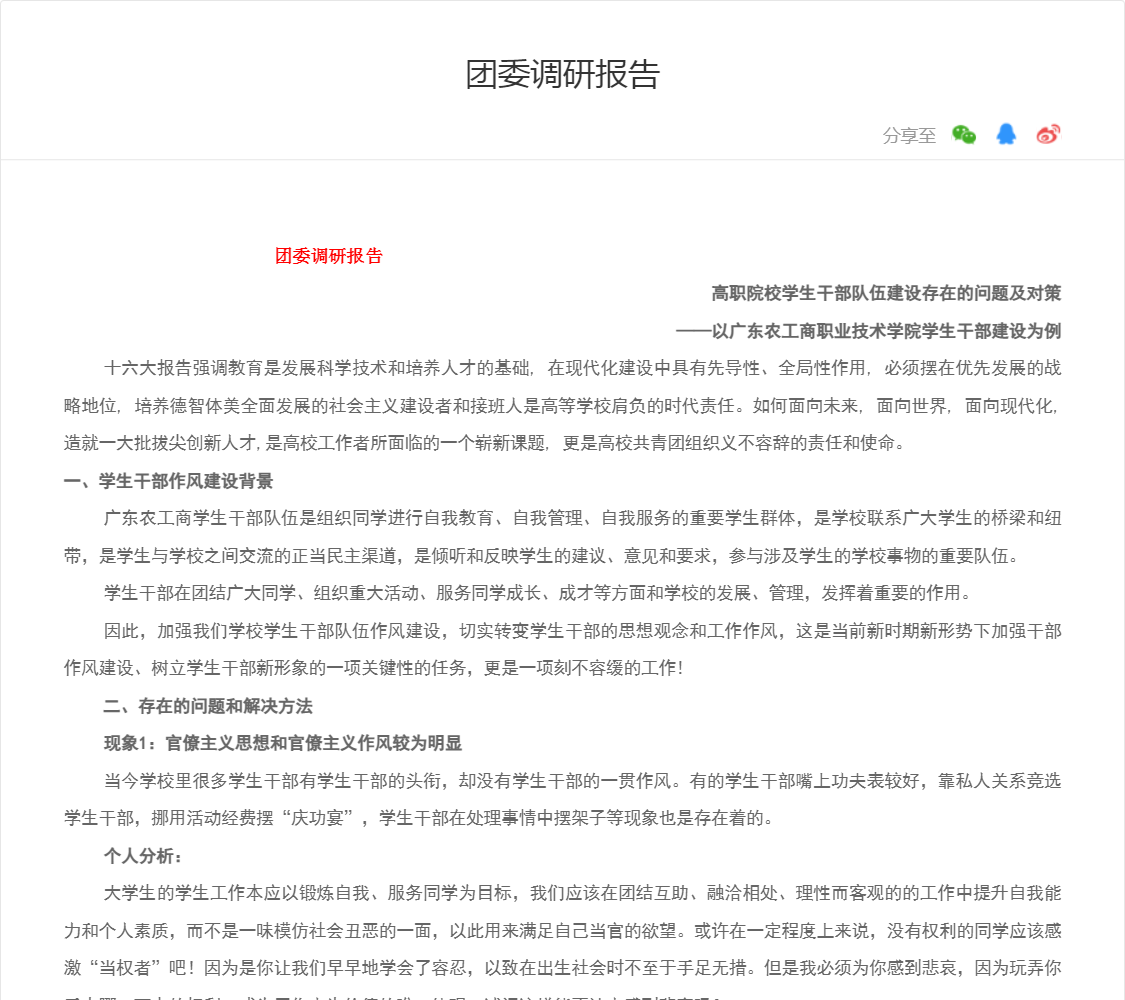The width and height of the screenshot is (1125, 1000).
Task: Click the page title 团委调研报告
Action: click(562, 75)
